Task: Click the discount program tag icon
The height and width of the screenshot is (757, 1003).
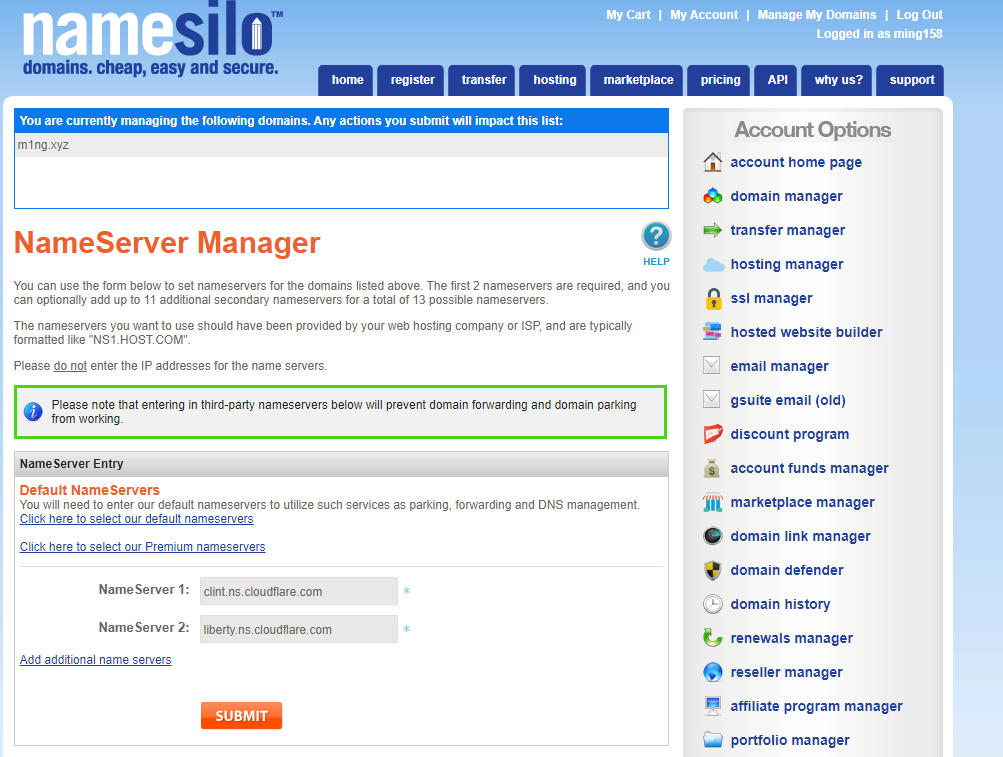Action: point(713,434)
